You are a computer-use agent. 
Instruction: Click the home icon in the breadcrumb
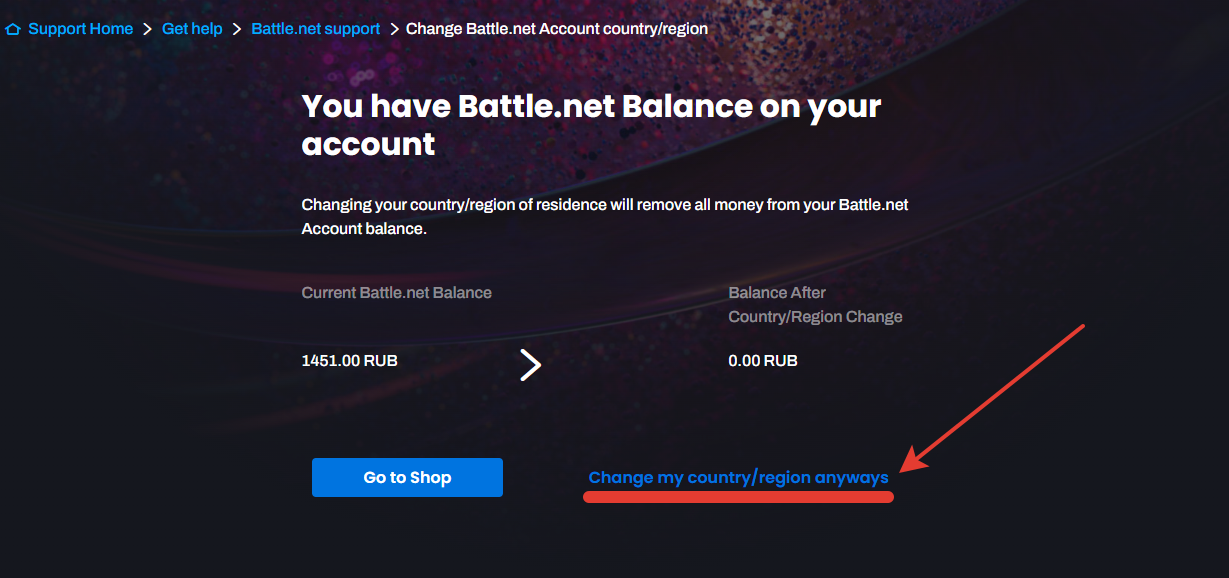pyautogui.click(x=13, y=30)
